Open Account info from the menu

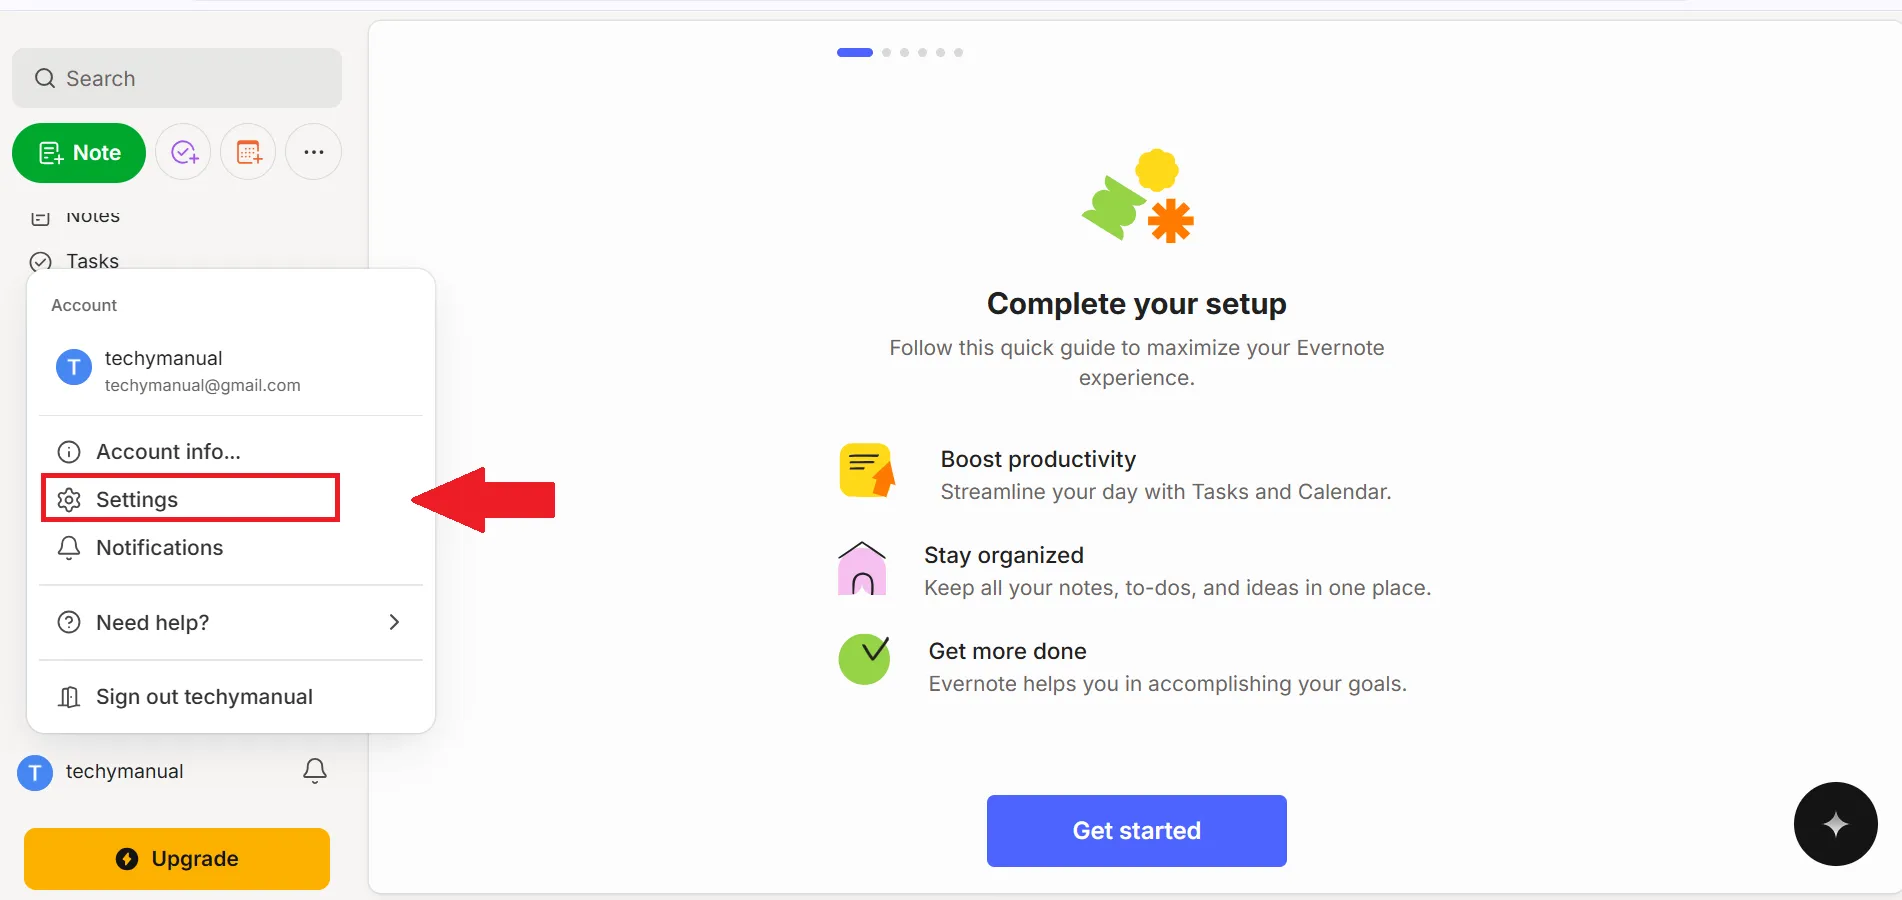pyautogui.click(x=167, y=451)
